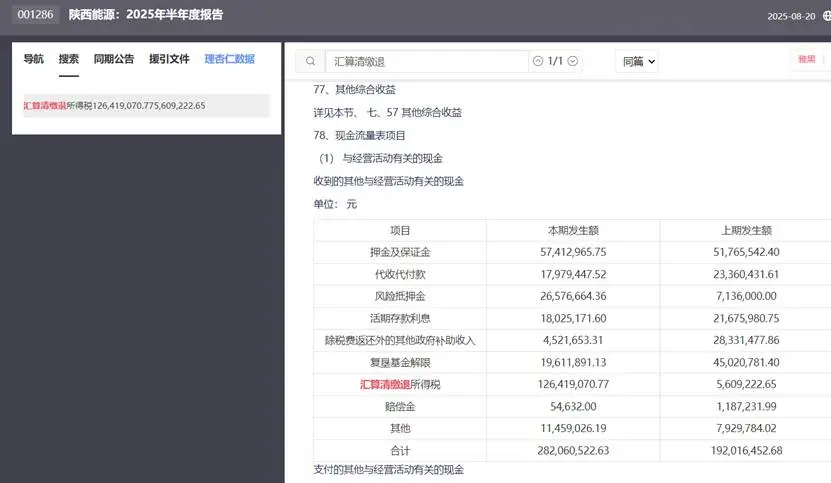The image size is (831, 483).
Task: Click the value 17,979,447.52
Action: pyautogui.click(x=573, y=275)
